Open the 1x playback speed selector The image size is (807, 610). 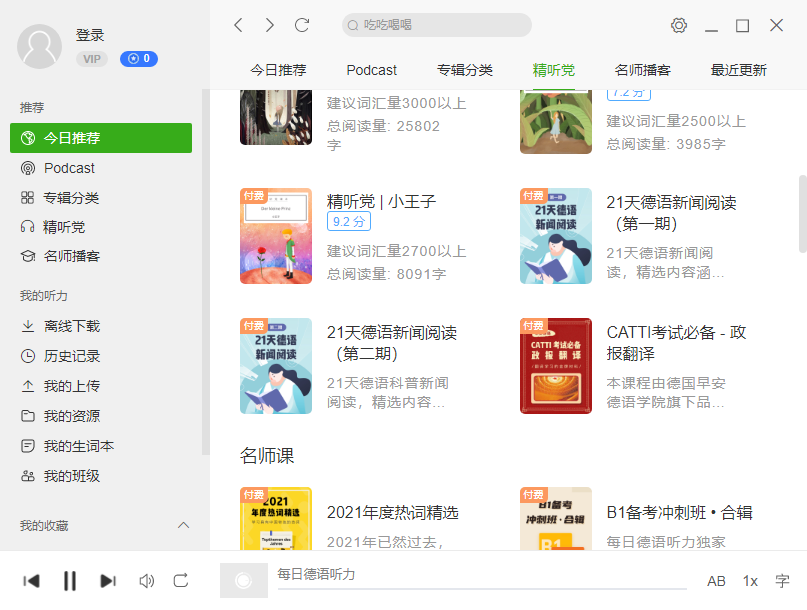click(x=750, y=581)
